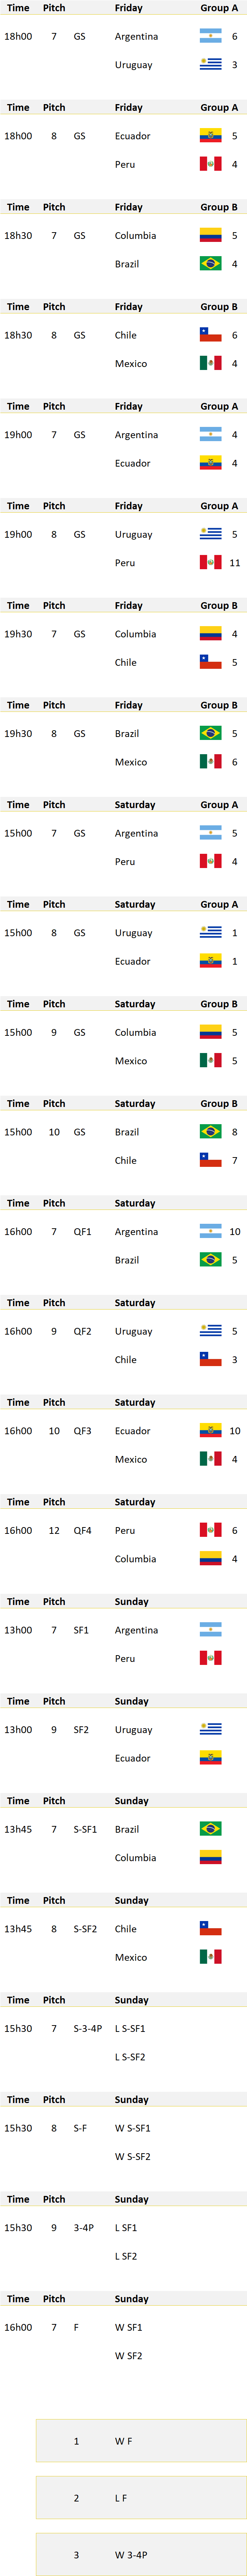This screenshot has height=2576, width=247.
Task: Click Chile's flag in the S-SF2 match
Action: (210, 1928)
